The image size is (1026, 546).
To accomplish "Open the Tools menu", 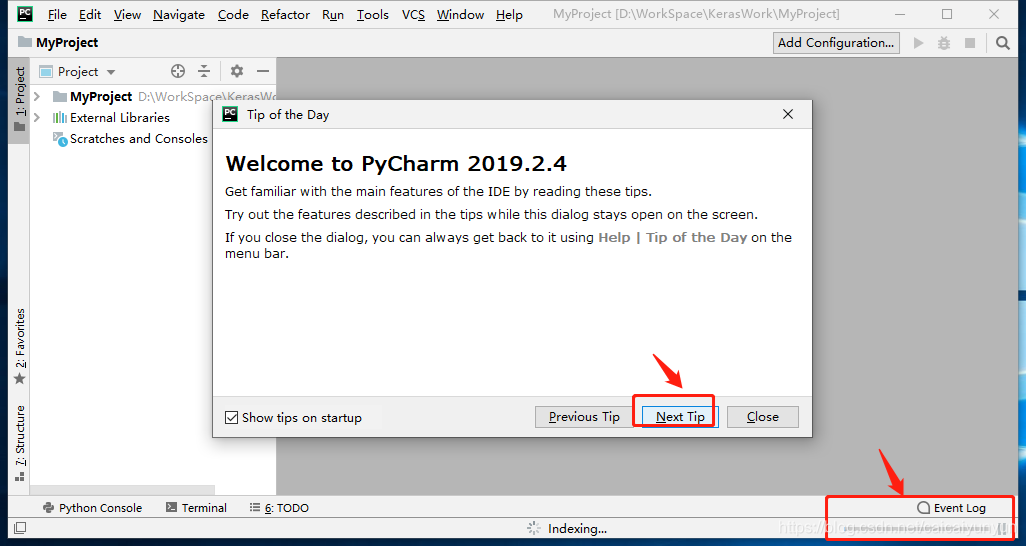I will [x=373, y=14].
